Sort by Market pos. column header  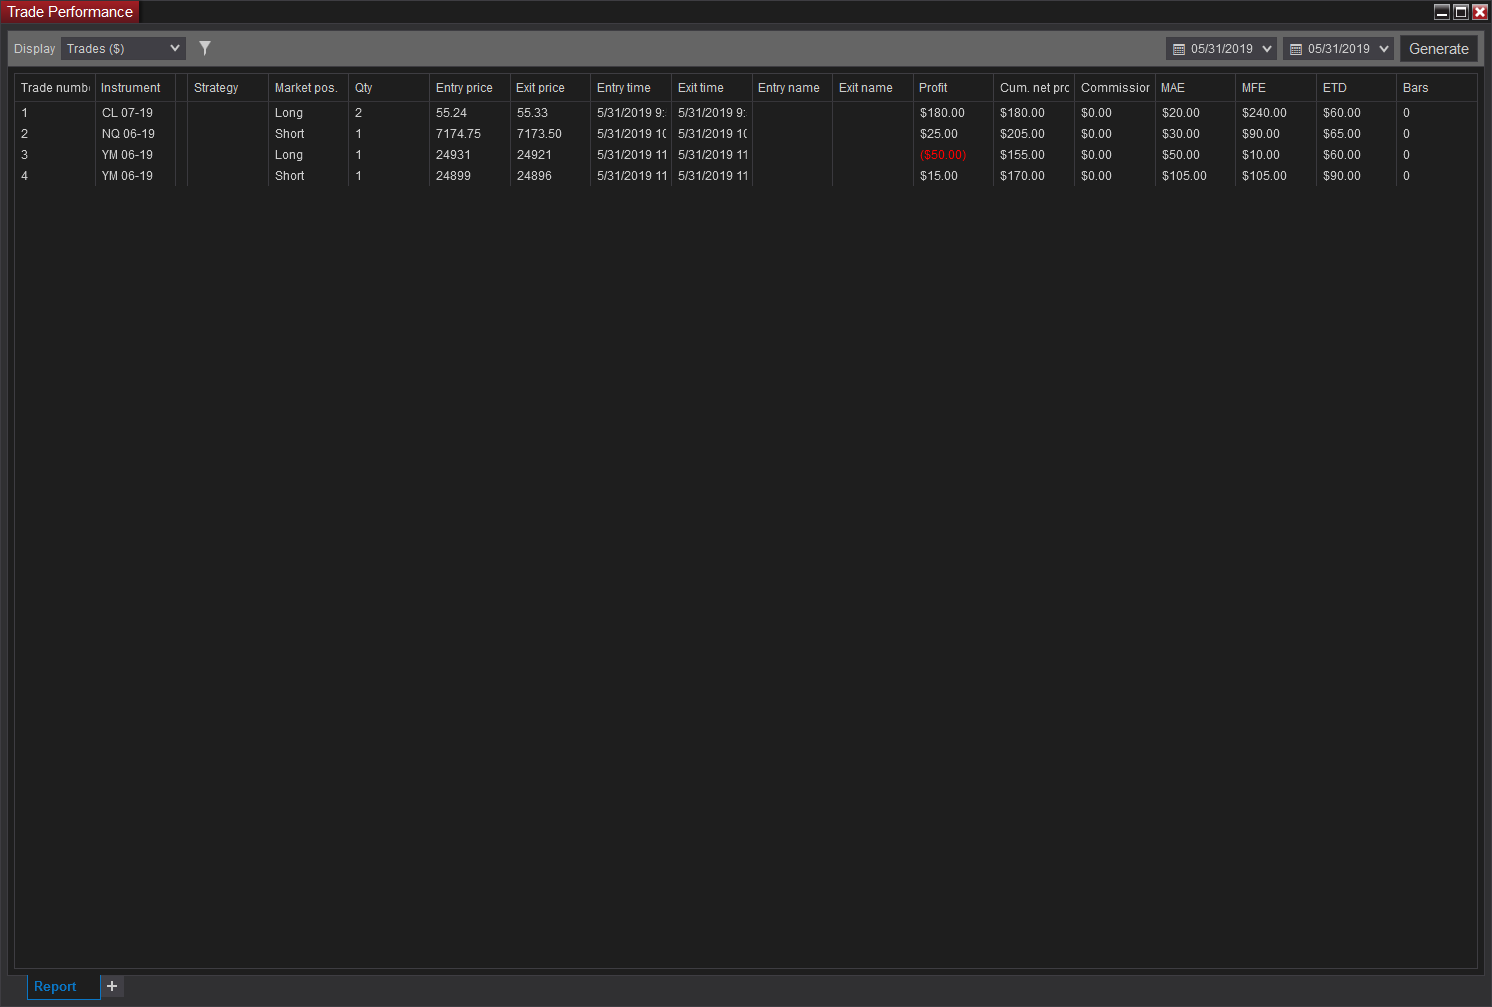click(309, 88)
